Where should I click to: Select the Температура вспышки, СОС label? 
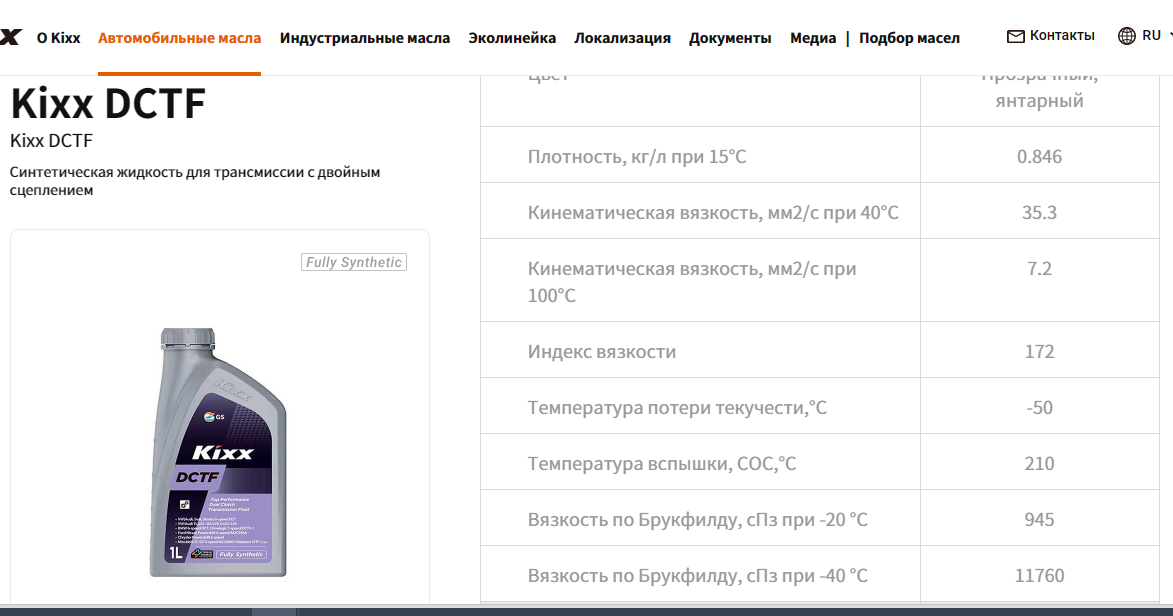661,464
